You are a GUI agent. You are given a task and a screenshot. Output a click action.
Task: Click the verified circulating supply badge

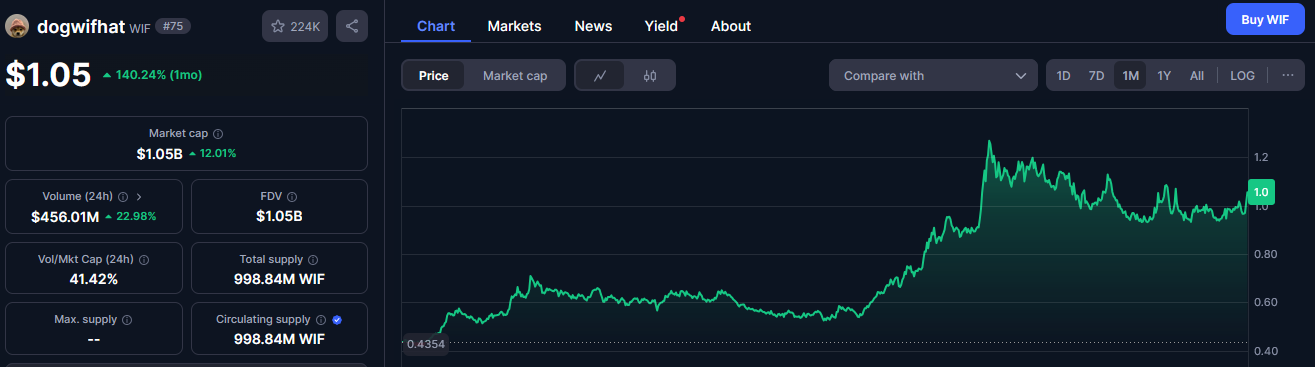(x=337, y=320)
